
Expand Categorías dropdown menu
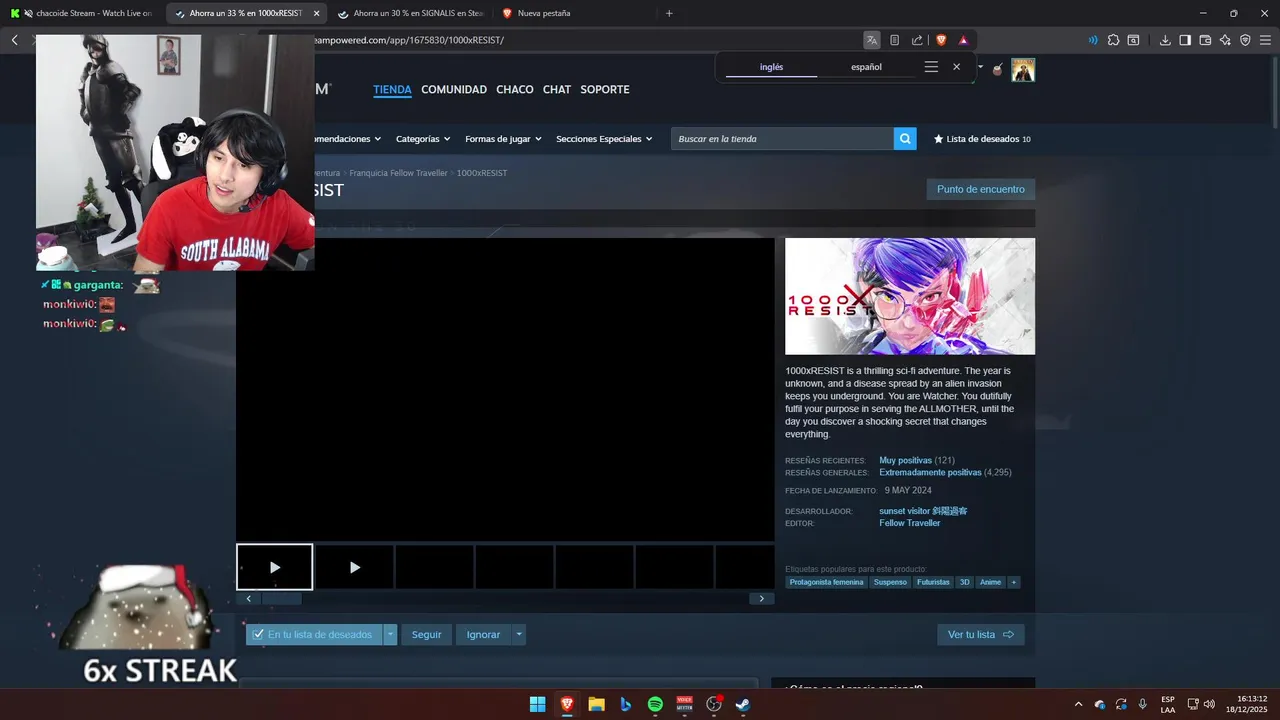click(x=423, y=139)
